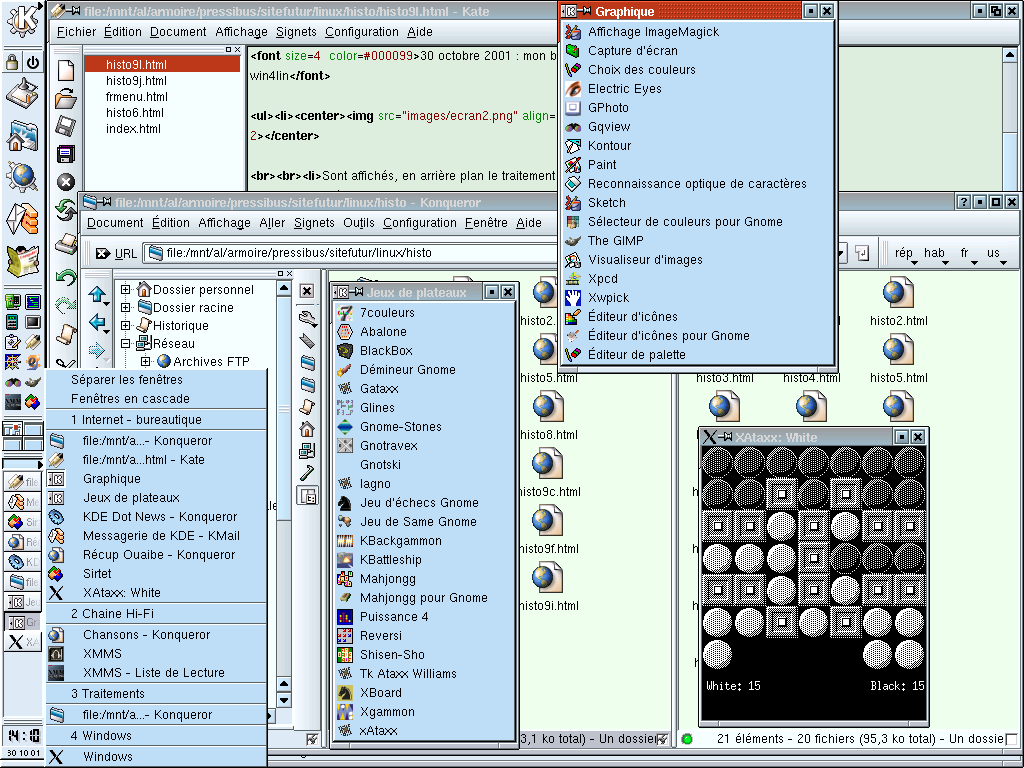Expand the Dossier personnel tree node

click(126, 290)
